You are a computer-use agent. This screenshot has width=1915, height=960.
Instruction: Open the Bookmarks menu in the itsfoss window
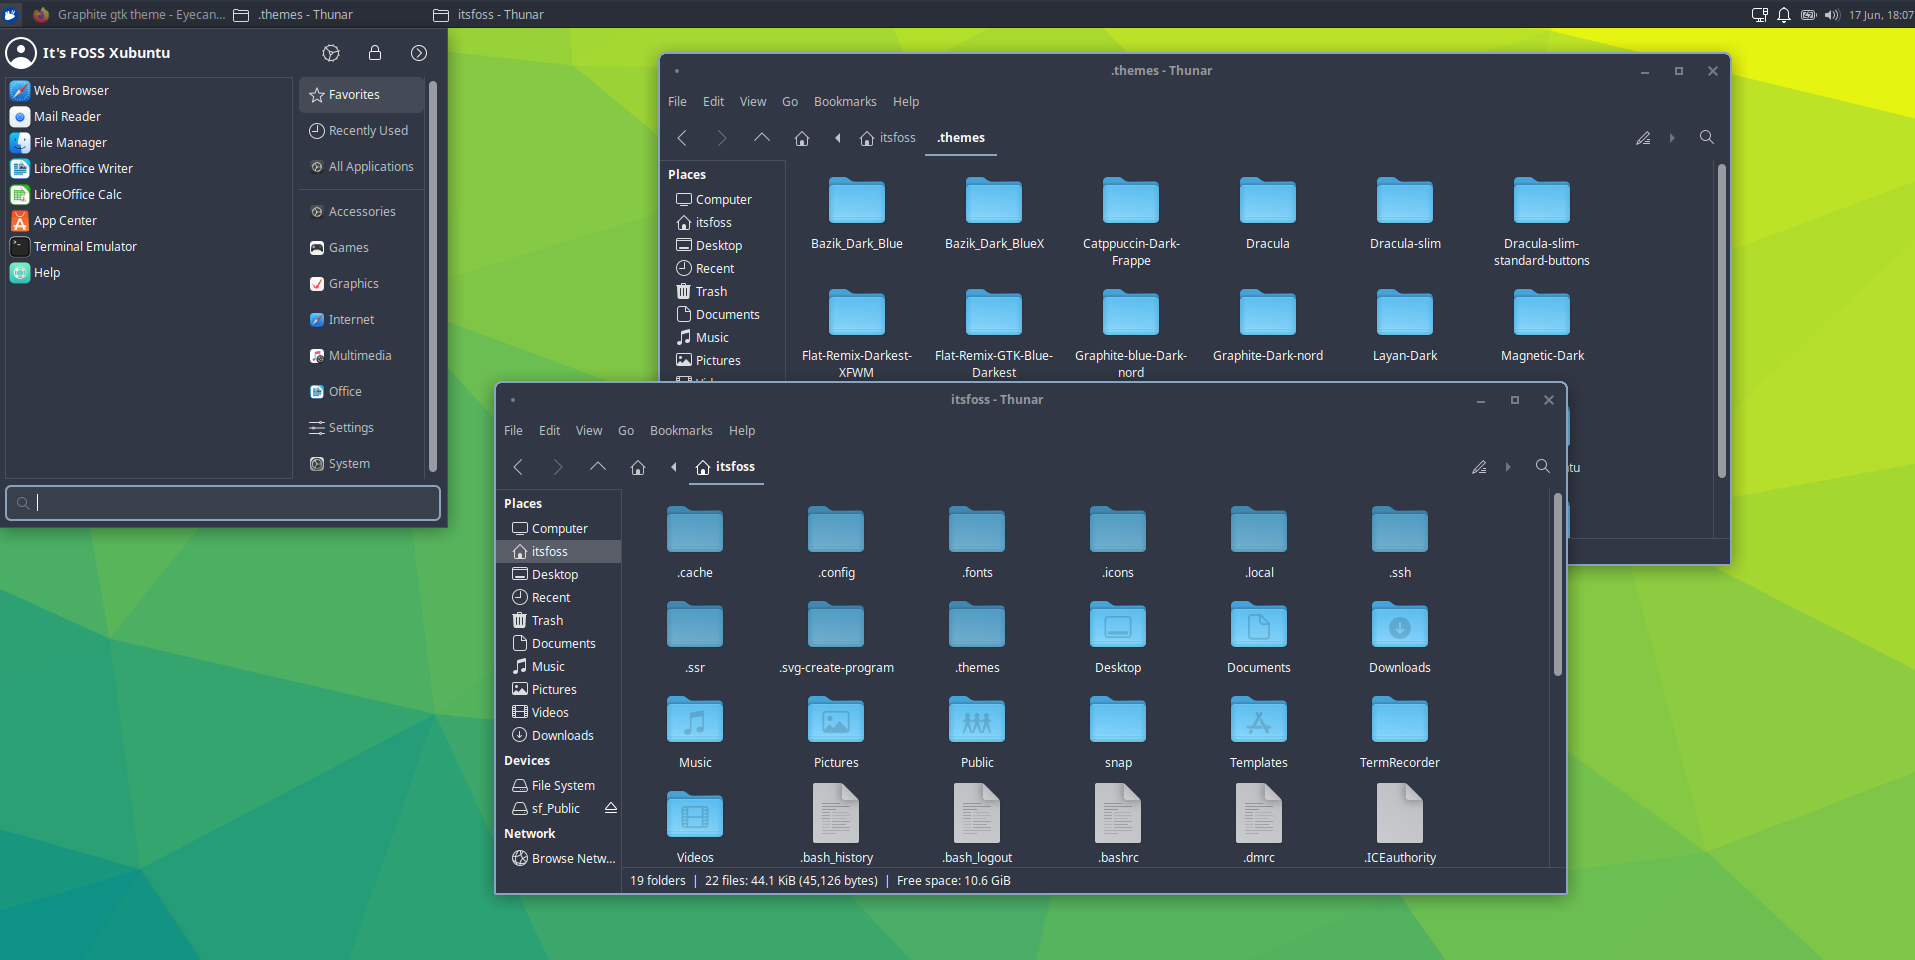click(680, 430)
